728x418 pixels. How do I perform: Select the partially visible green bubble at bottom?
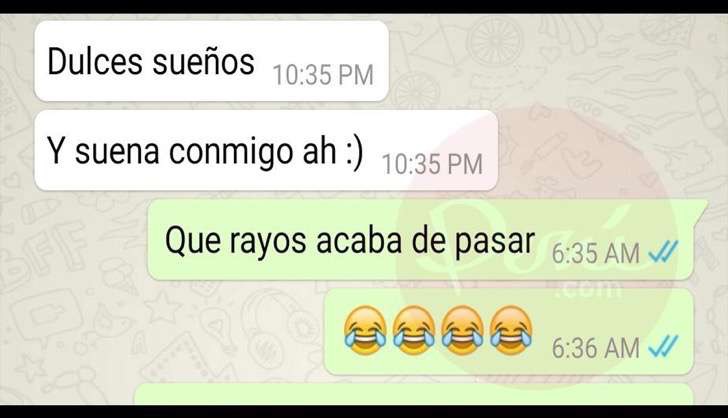tap(413, 394)
